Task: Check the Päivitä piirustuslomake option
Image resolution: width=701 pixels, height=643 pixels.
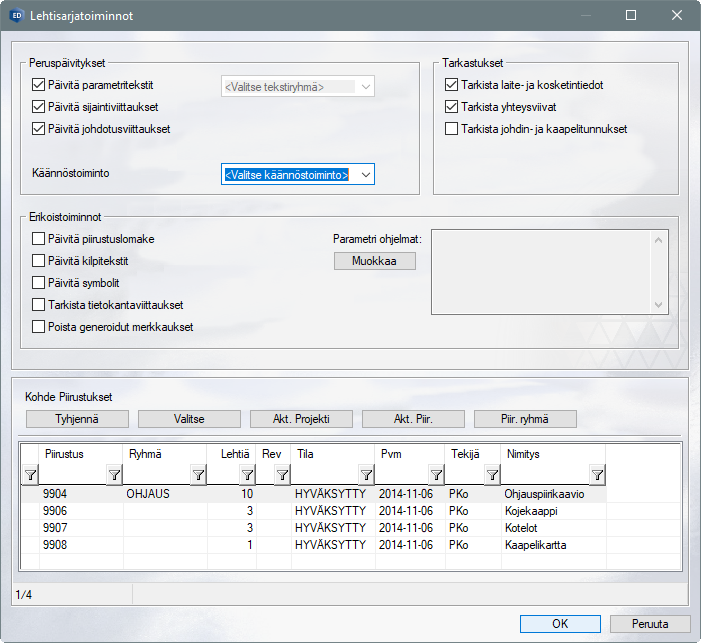Action: click(39, 239)
